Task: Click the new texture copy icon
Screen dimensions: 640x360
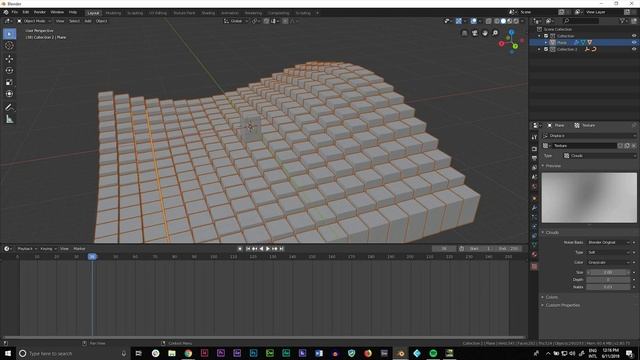Action: pyautogui.click(x=627, y=146)
